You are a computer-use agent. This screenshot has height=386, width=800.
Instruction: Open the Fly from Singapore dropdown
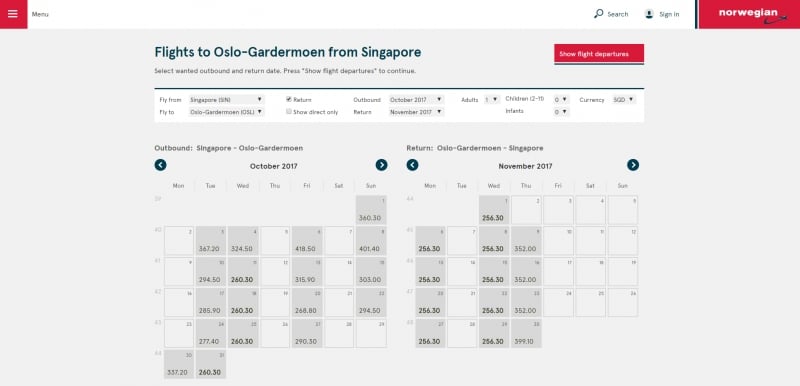[x=227, y=99]
